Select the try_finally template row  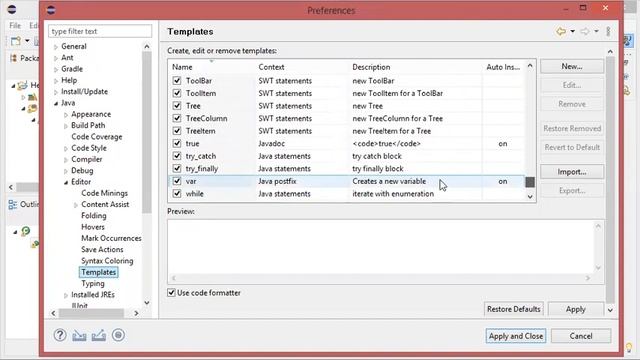coord(346,169)
